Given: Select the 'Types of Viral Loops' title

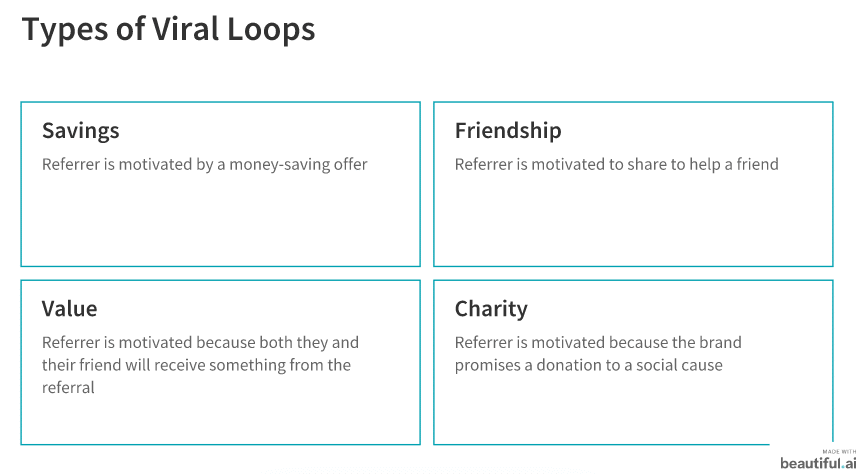Looking at the screenshot, I should tap(168, 29).
